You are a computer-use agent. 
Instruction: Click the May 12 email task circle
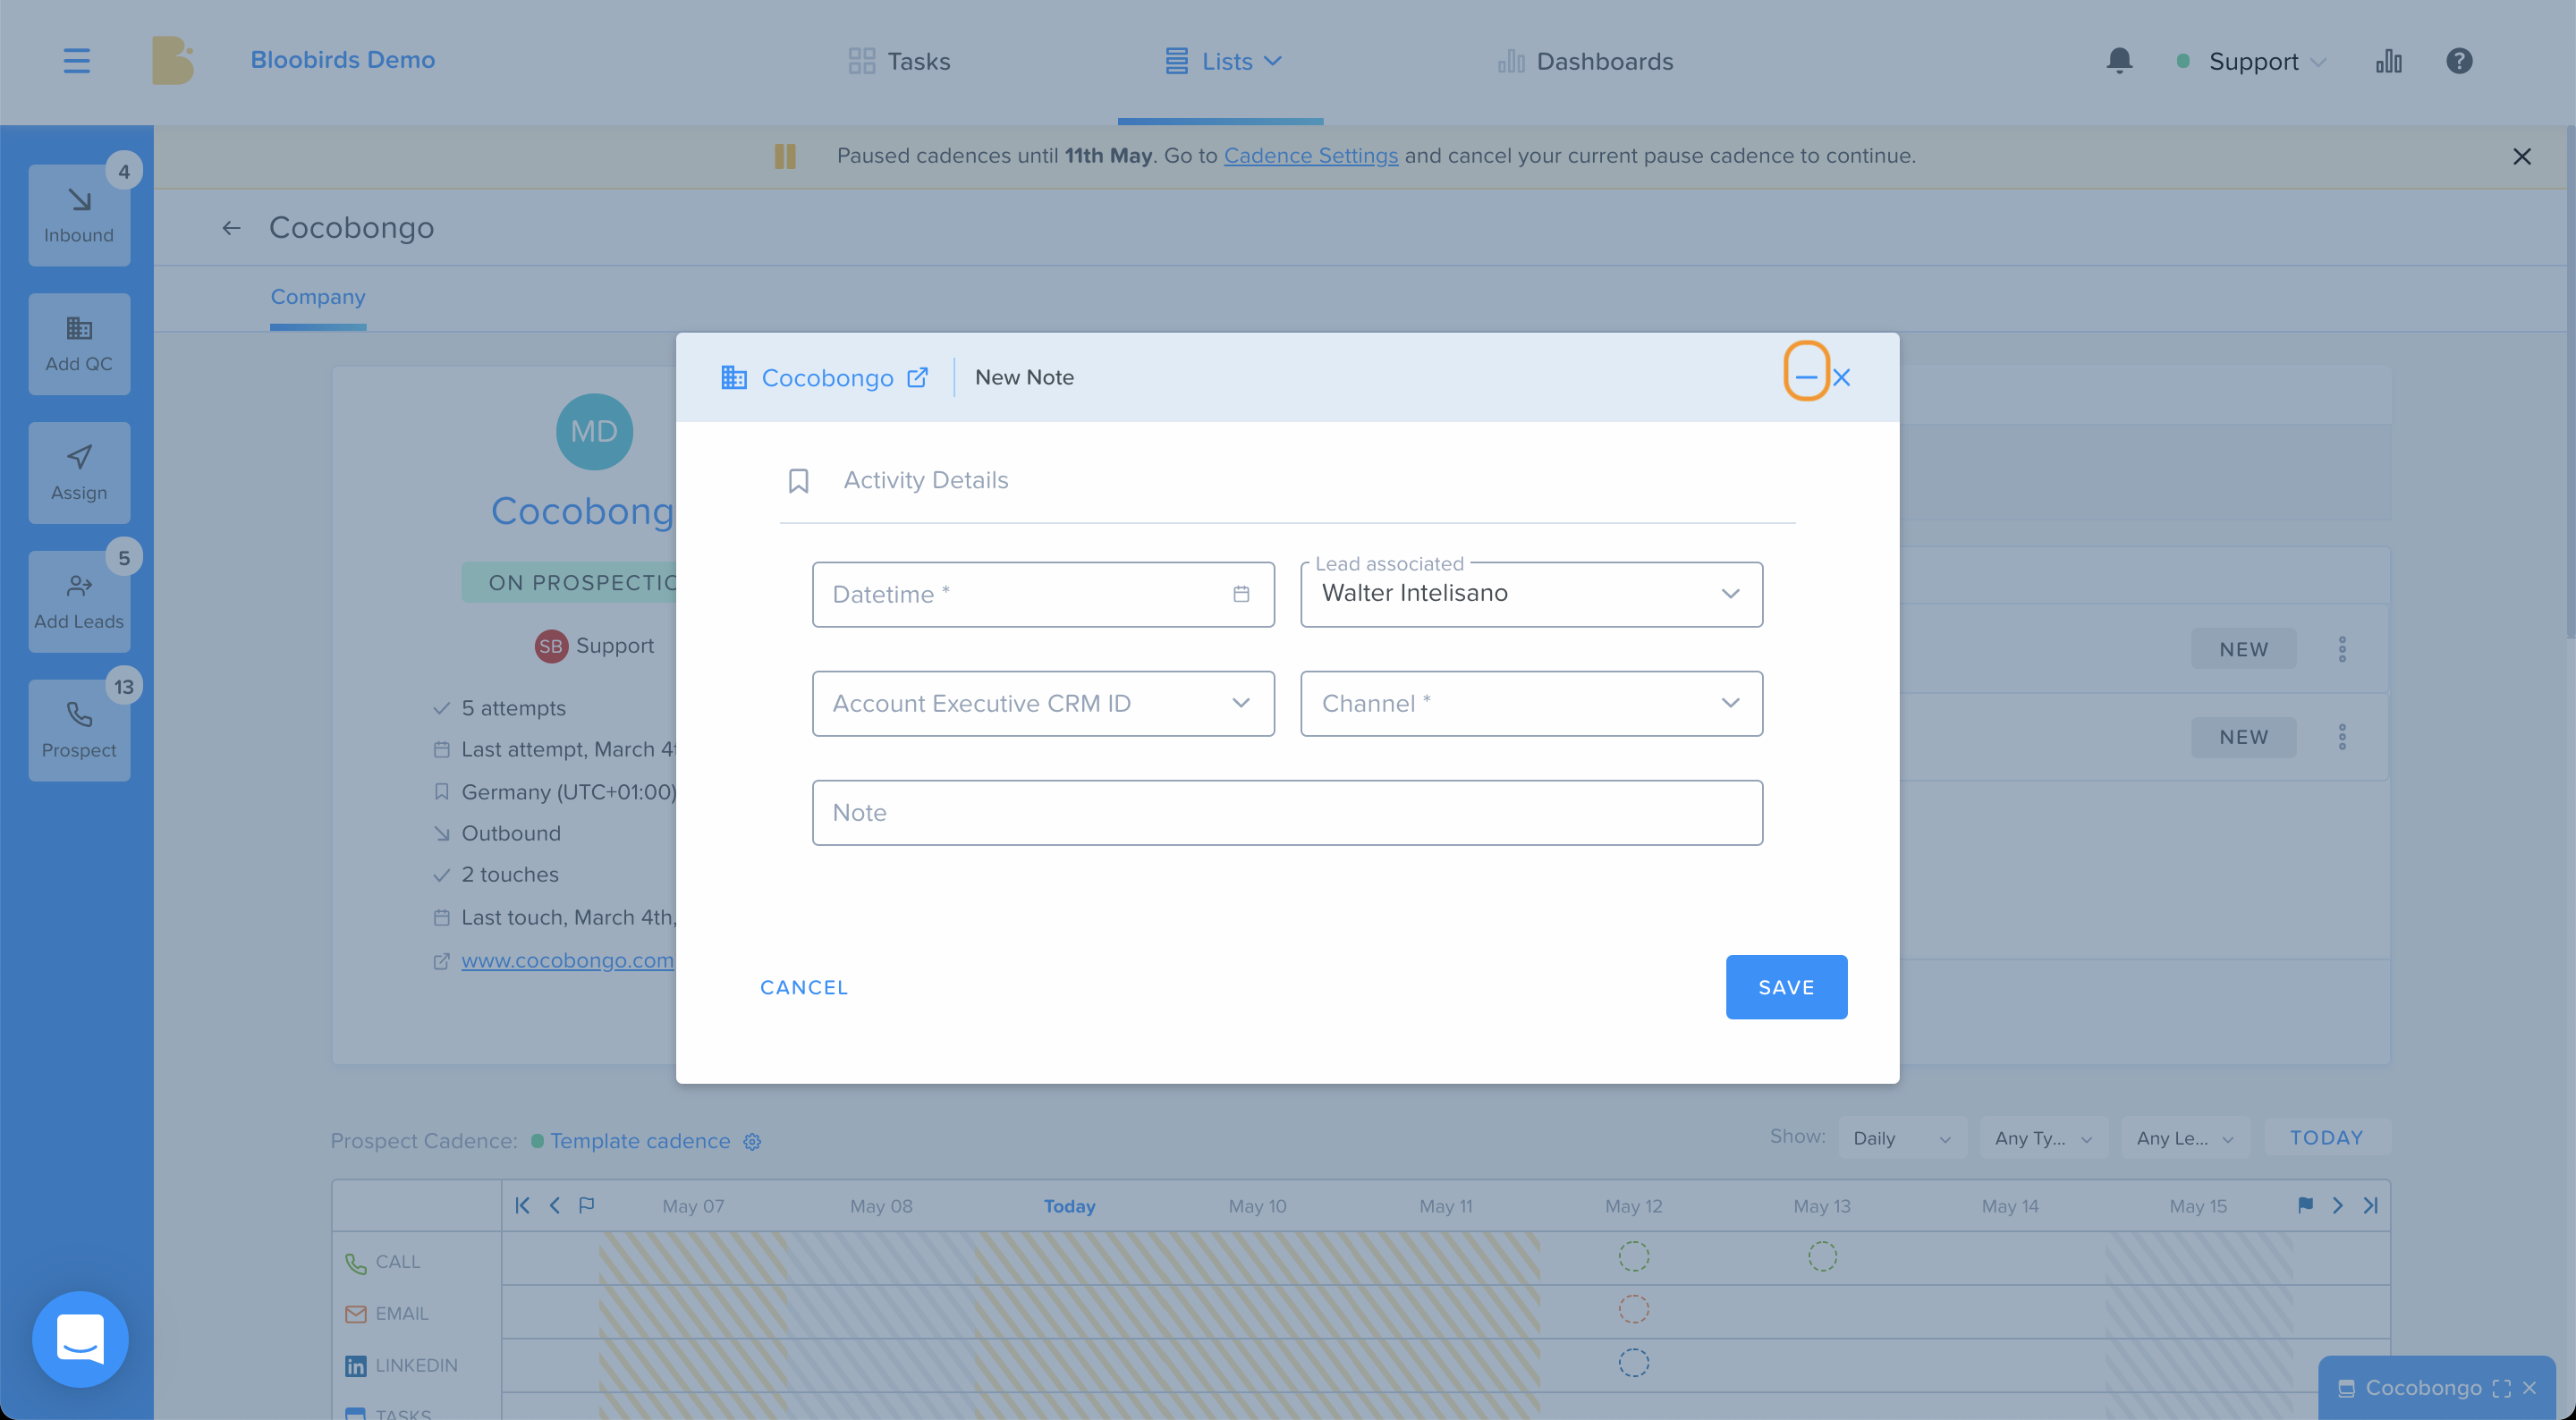1634,1309
